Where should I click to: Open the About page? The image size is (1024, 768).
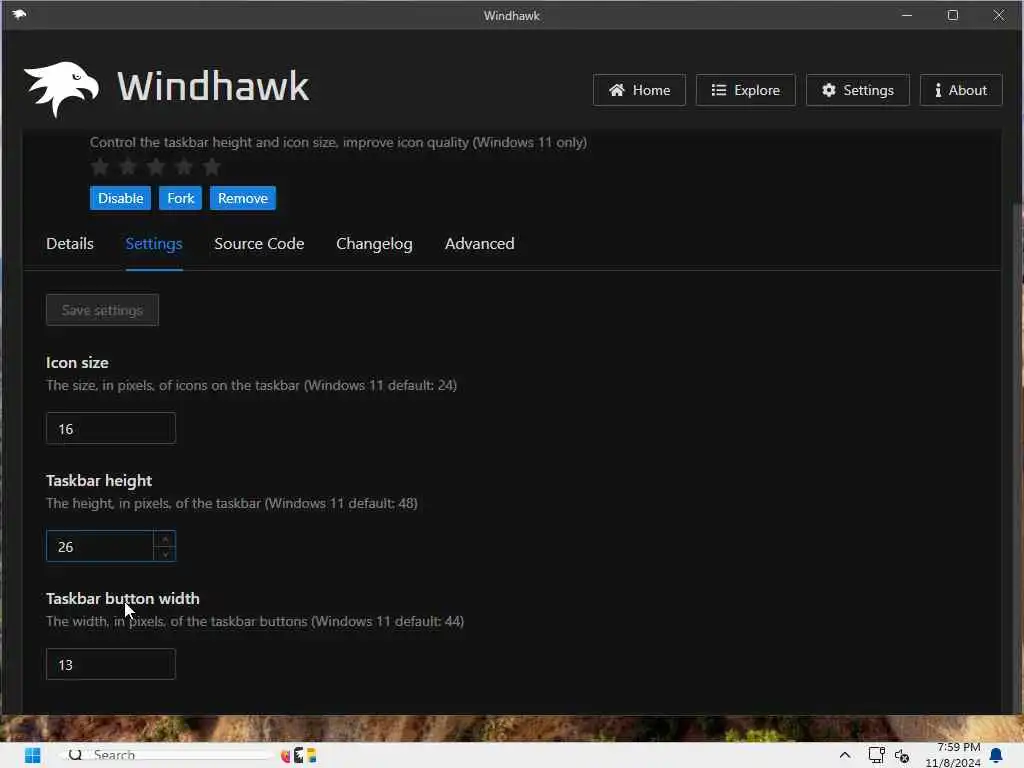pyautogui.click(x=961, y=90)
